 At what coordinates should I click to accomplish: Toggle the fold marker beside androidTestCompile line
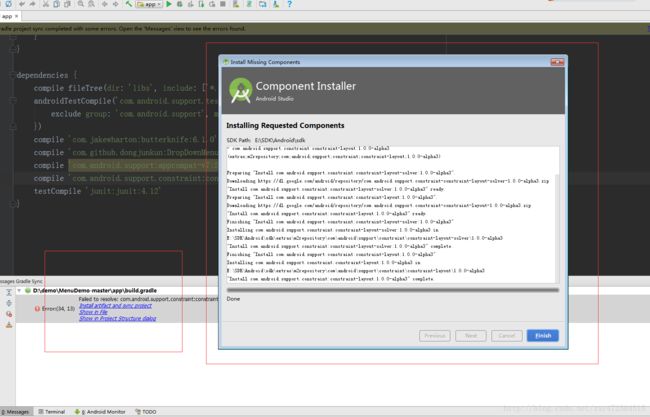[x=12, y=101]
